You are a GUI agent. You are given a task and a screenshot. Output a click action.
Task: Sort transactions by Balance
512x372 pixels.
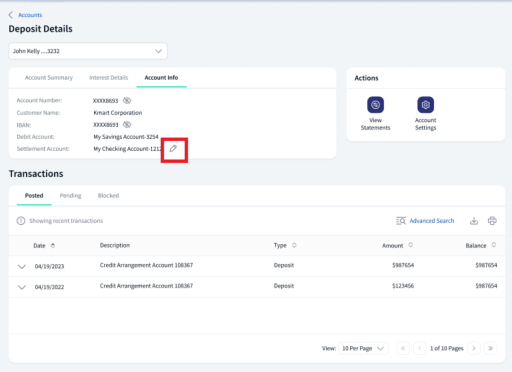coord(494,245)
